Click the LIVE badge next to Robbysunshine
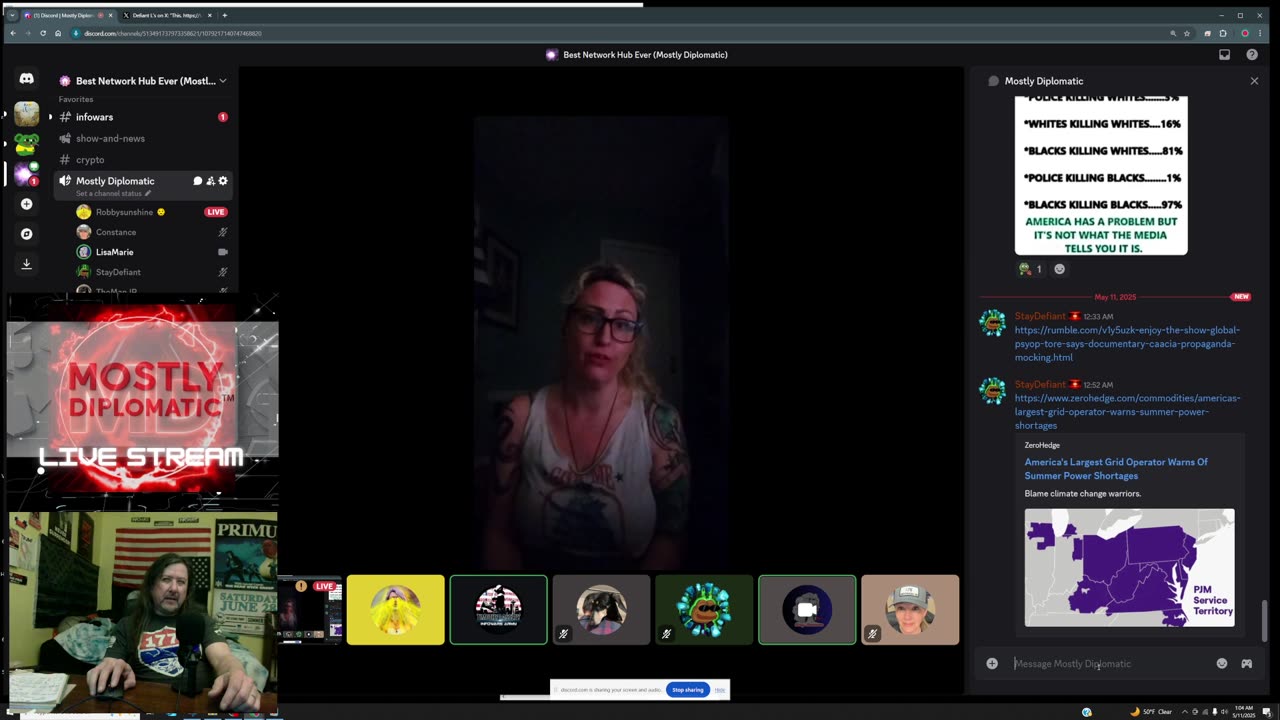Viewport: 1280px width, 720px height. [215, 212]
